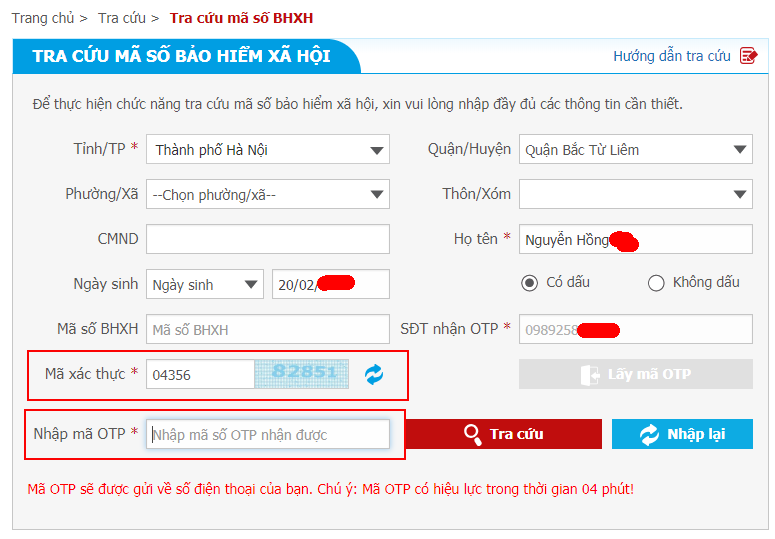Click the Lấy mã OTP button
This screenshot has height=539, width=775.
(x=636, y=374)
